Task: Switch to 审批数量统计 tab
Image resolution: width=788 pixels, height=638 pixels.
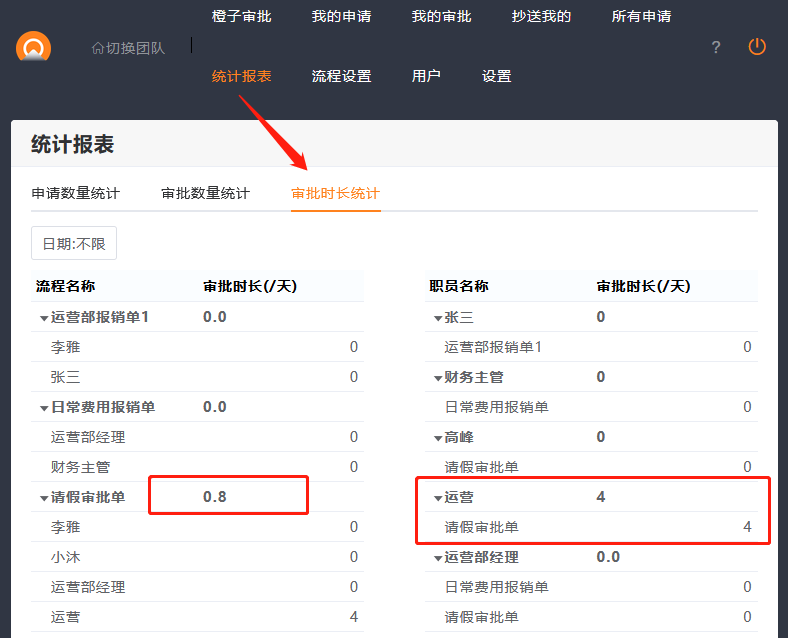Action: [205, 193]
